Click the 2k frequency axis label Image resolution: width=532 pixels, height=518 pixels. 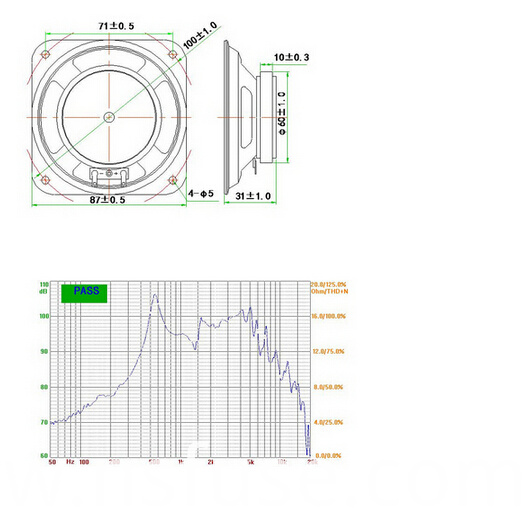click(x=210, y=462)
